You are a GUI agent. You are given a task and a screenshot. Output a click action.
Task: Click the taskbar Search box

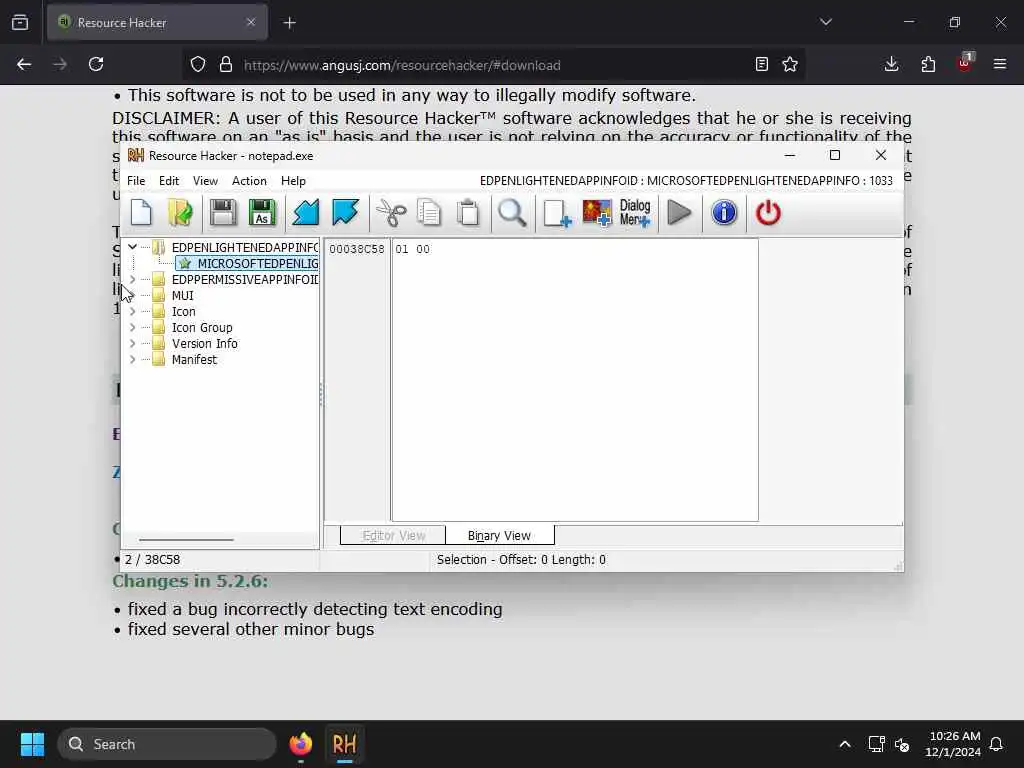[167, 744]
